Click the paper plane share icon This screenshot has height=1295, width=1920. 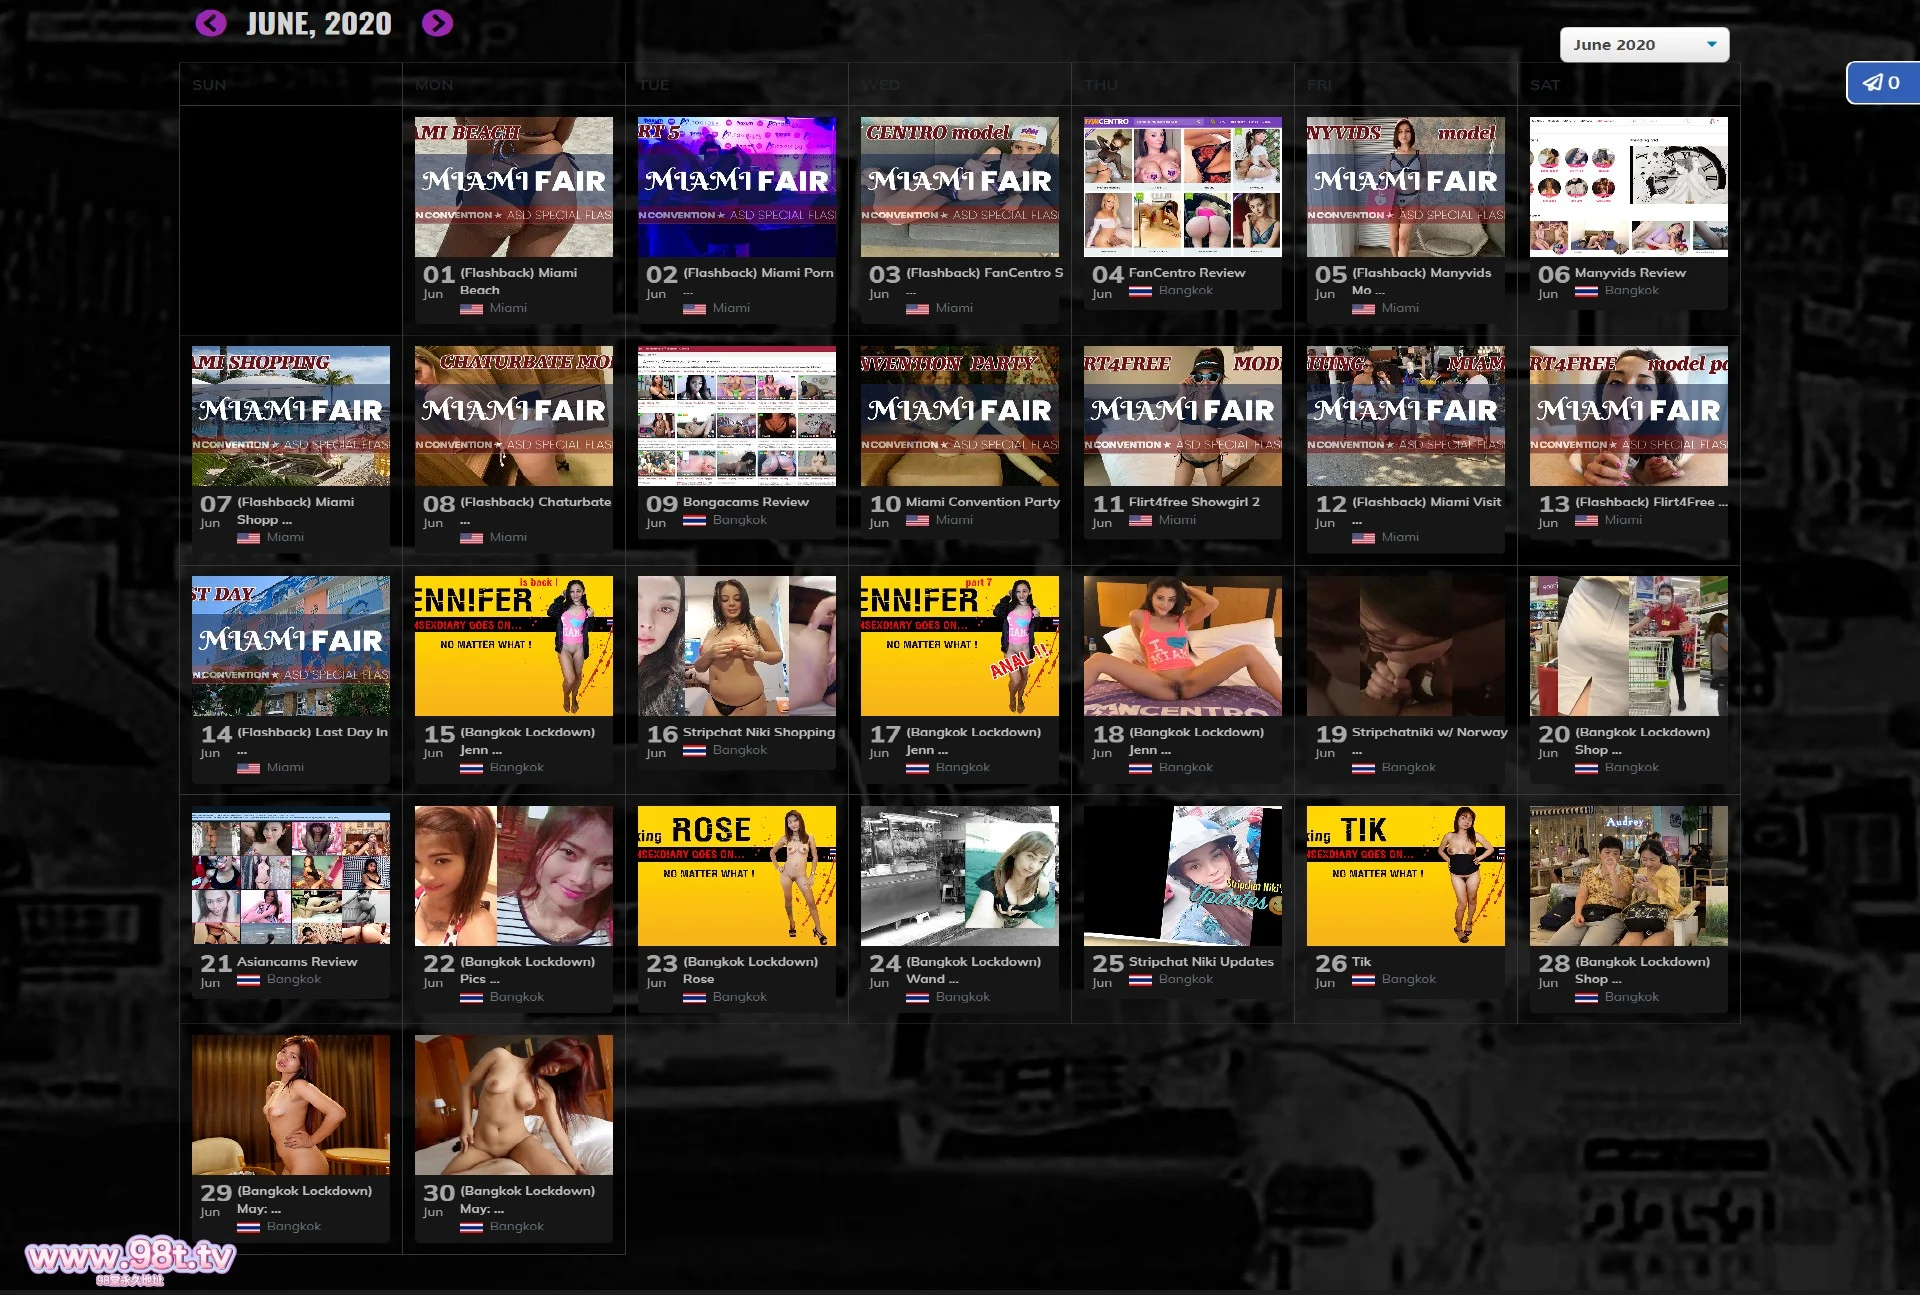point(1872,83)
